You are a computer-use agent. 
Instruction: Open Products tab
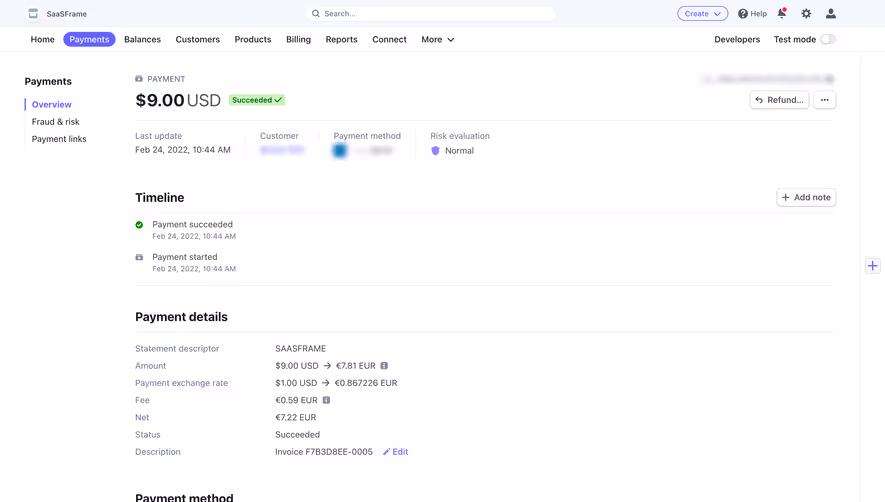pos(253,40)
